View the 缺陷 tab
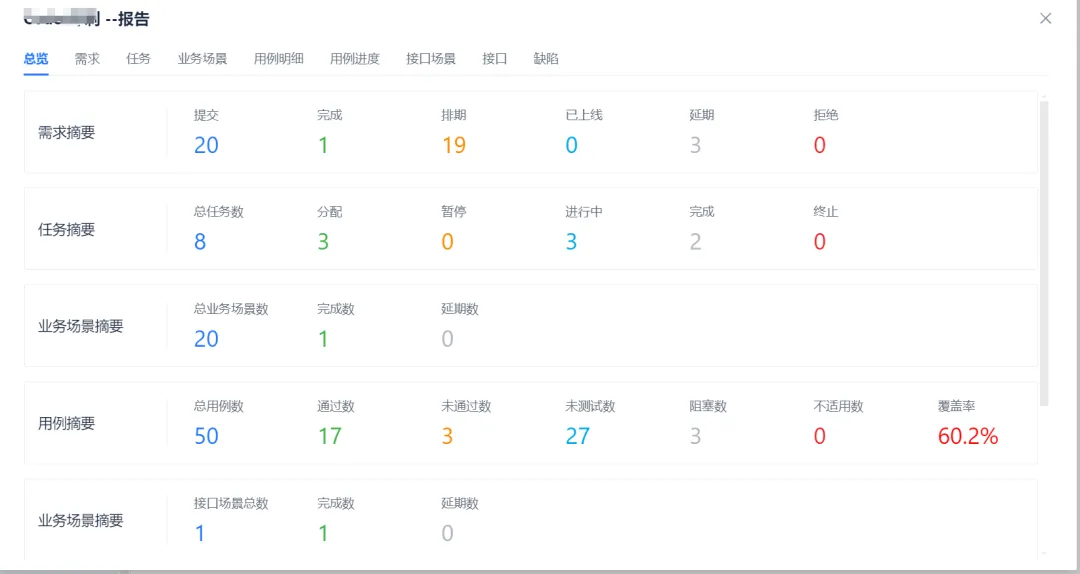1080x574 pixels. [x=546, y=59]
